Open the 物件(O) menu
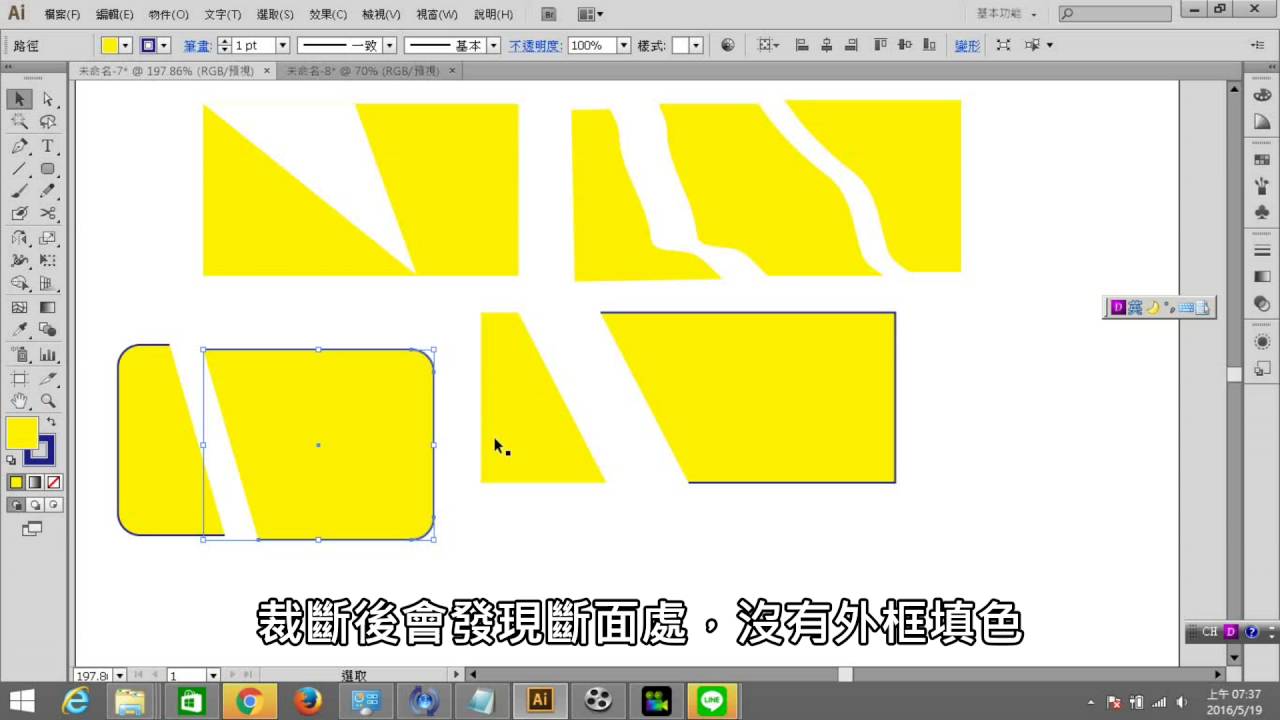The width and height of the screenshot is (1280, 720). click(x=168, y=15)
